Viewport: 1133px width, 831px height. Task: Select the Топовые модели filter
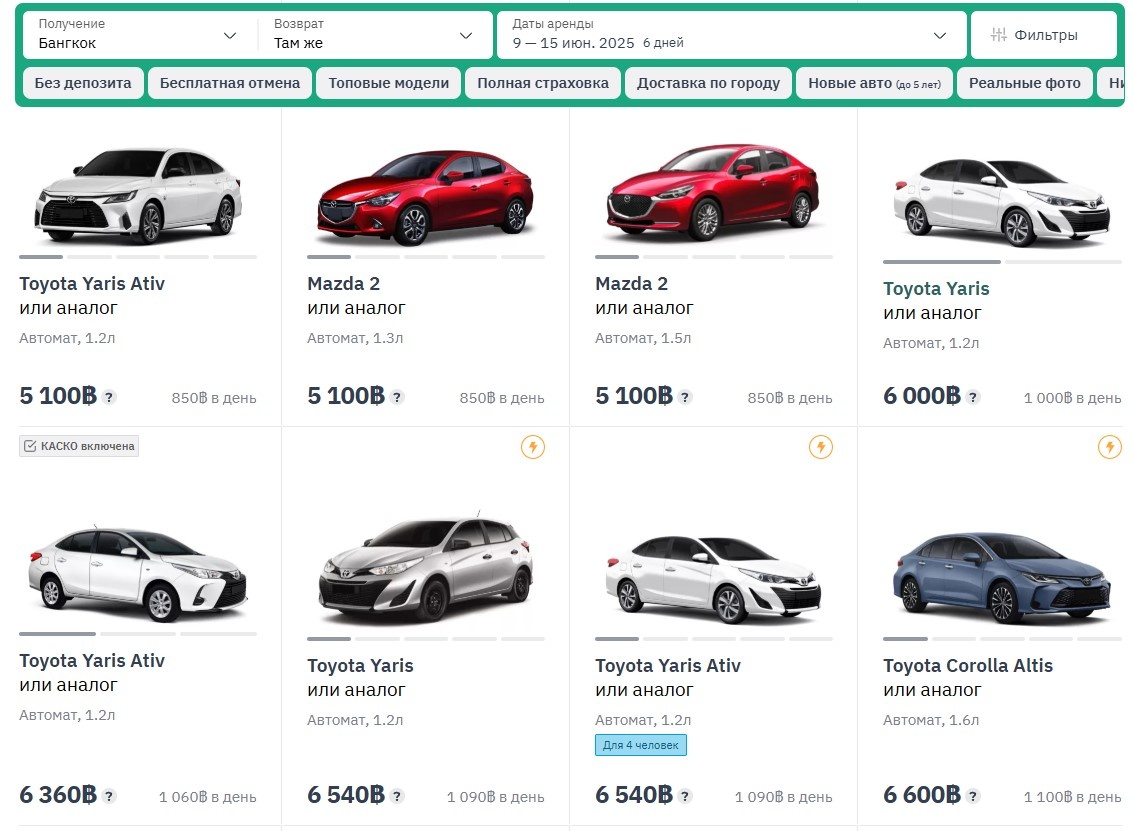[388, 83]
